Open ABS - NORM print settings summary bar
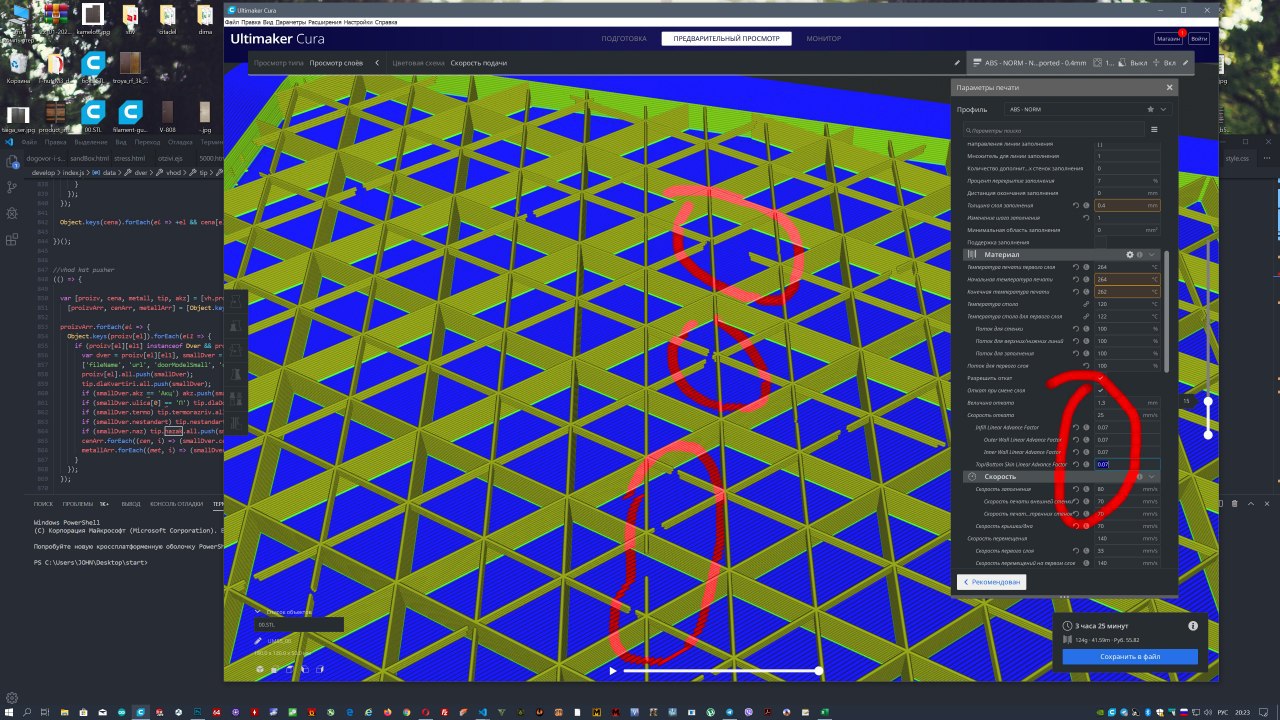Image resolution: width=1280 pixels, height=720 pixels. pyautogui.click(x=1081, y=62)
